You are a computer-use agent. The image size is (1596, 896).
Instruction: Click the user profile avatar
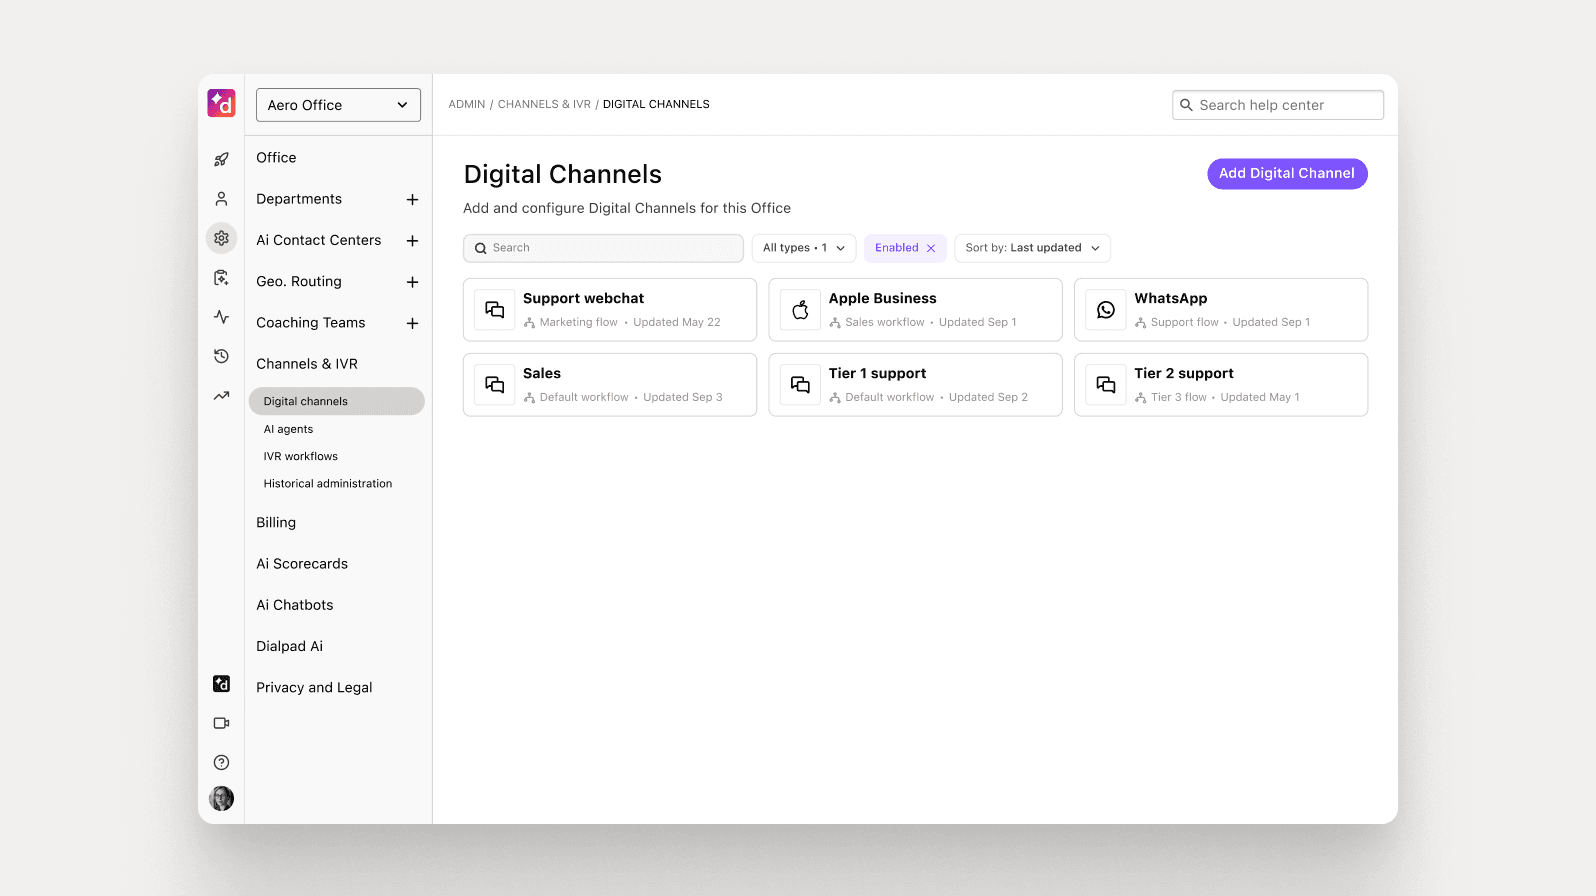[221, 798]
